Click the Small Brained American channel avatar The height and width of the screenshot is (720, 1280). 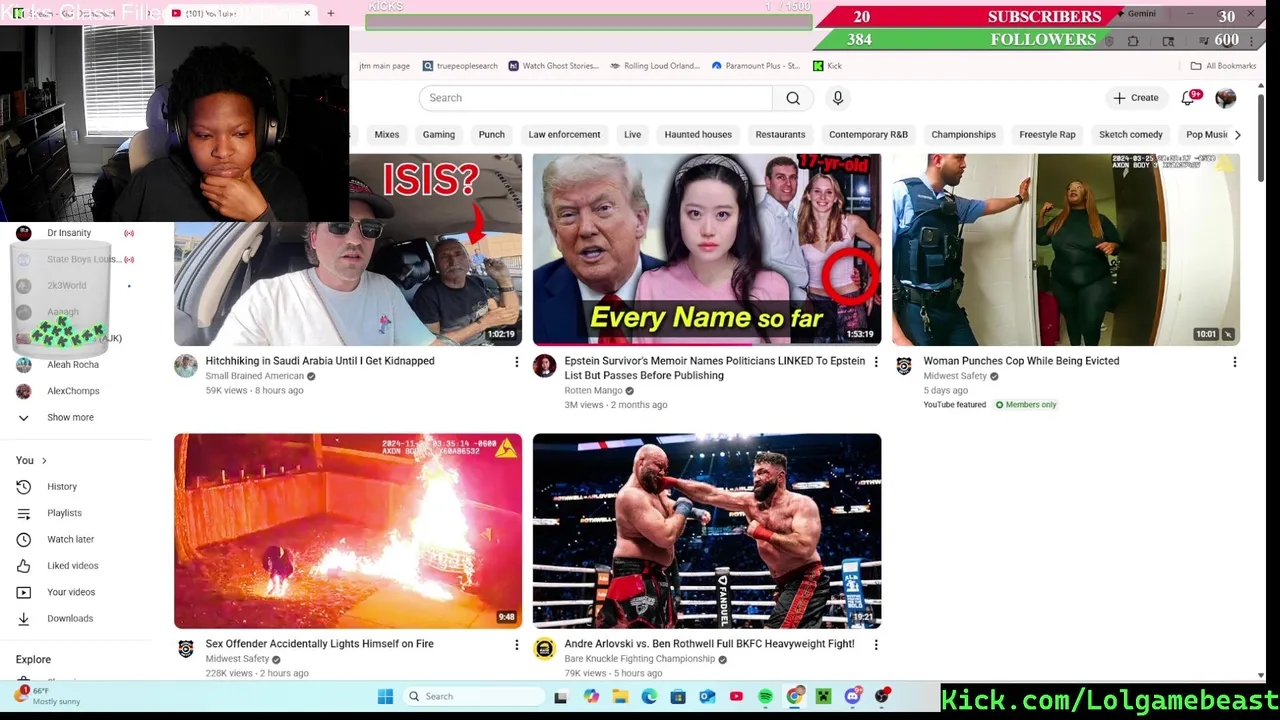186,366
